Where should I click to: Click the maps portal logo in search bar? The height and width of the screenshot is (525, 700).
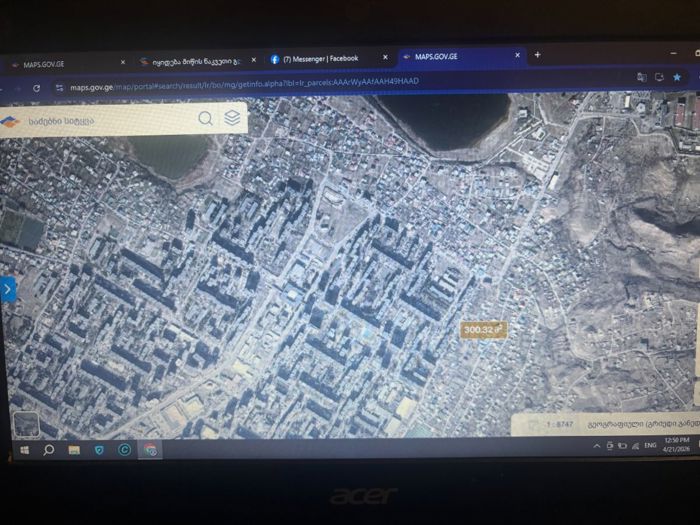coord(10,121)
